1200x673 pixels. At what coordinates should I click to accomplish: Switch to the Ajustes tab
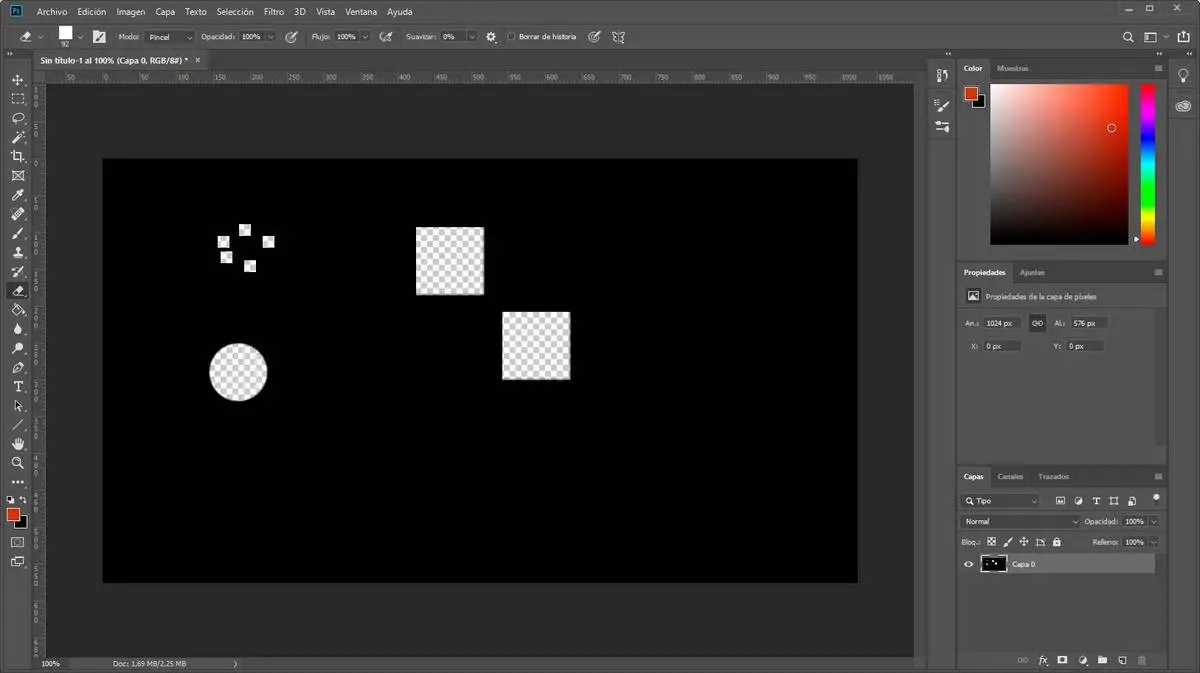[x=1032, y=273]
